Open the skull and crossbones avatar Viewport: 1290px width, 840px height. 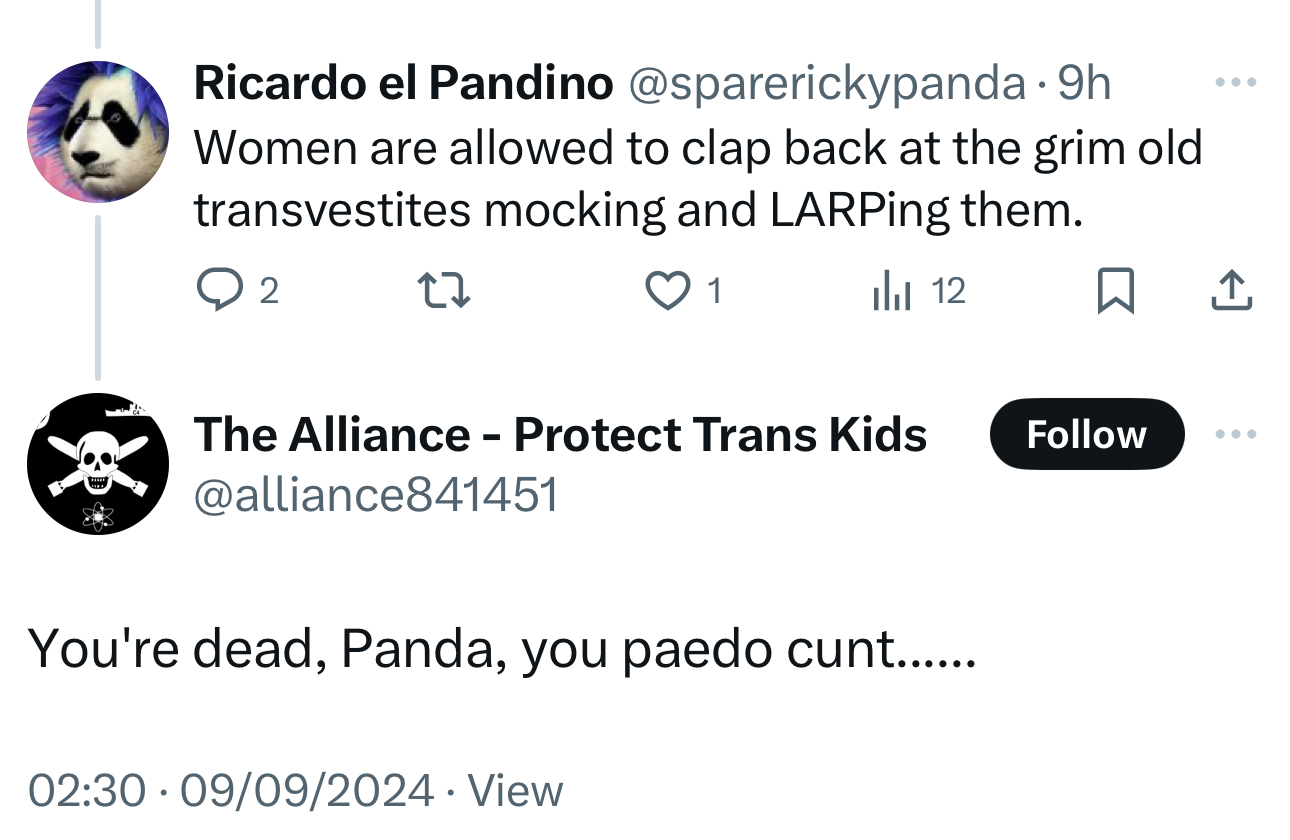[x=97, y=464]
